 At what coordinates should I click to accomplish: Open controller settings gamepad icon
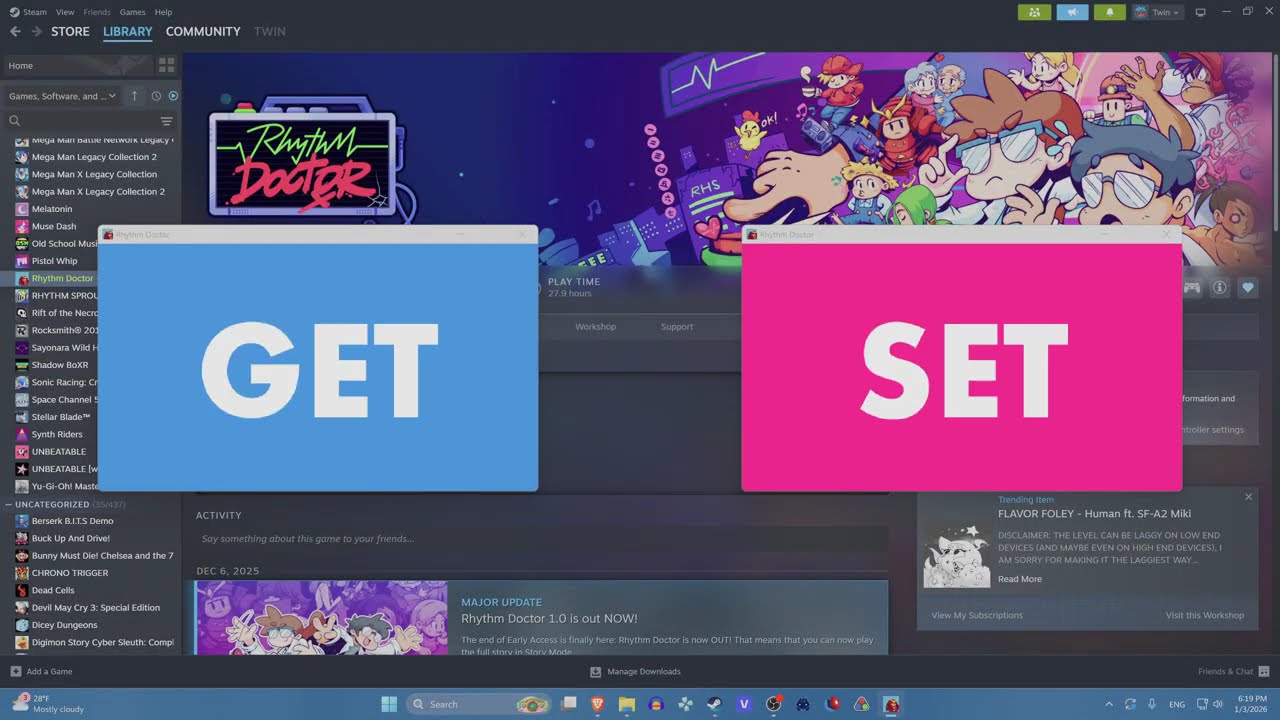coord(1192,288)
